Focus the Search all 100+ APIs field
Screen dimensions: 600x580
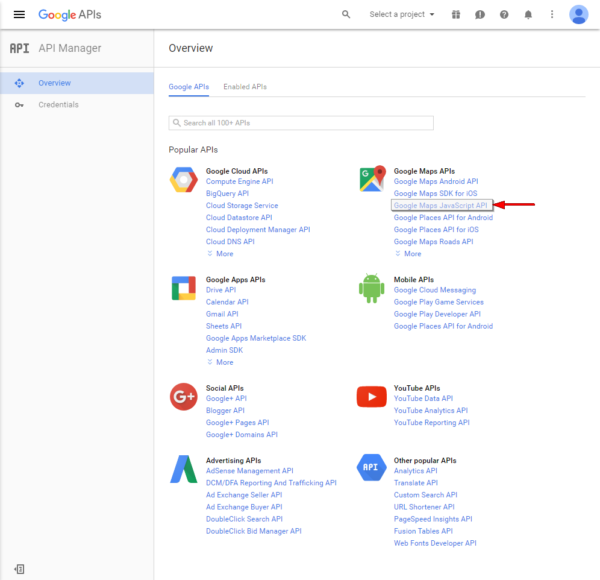pyautogui.click(x=301, y=123)
